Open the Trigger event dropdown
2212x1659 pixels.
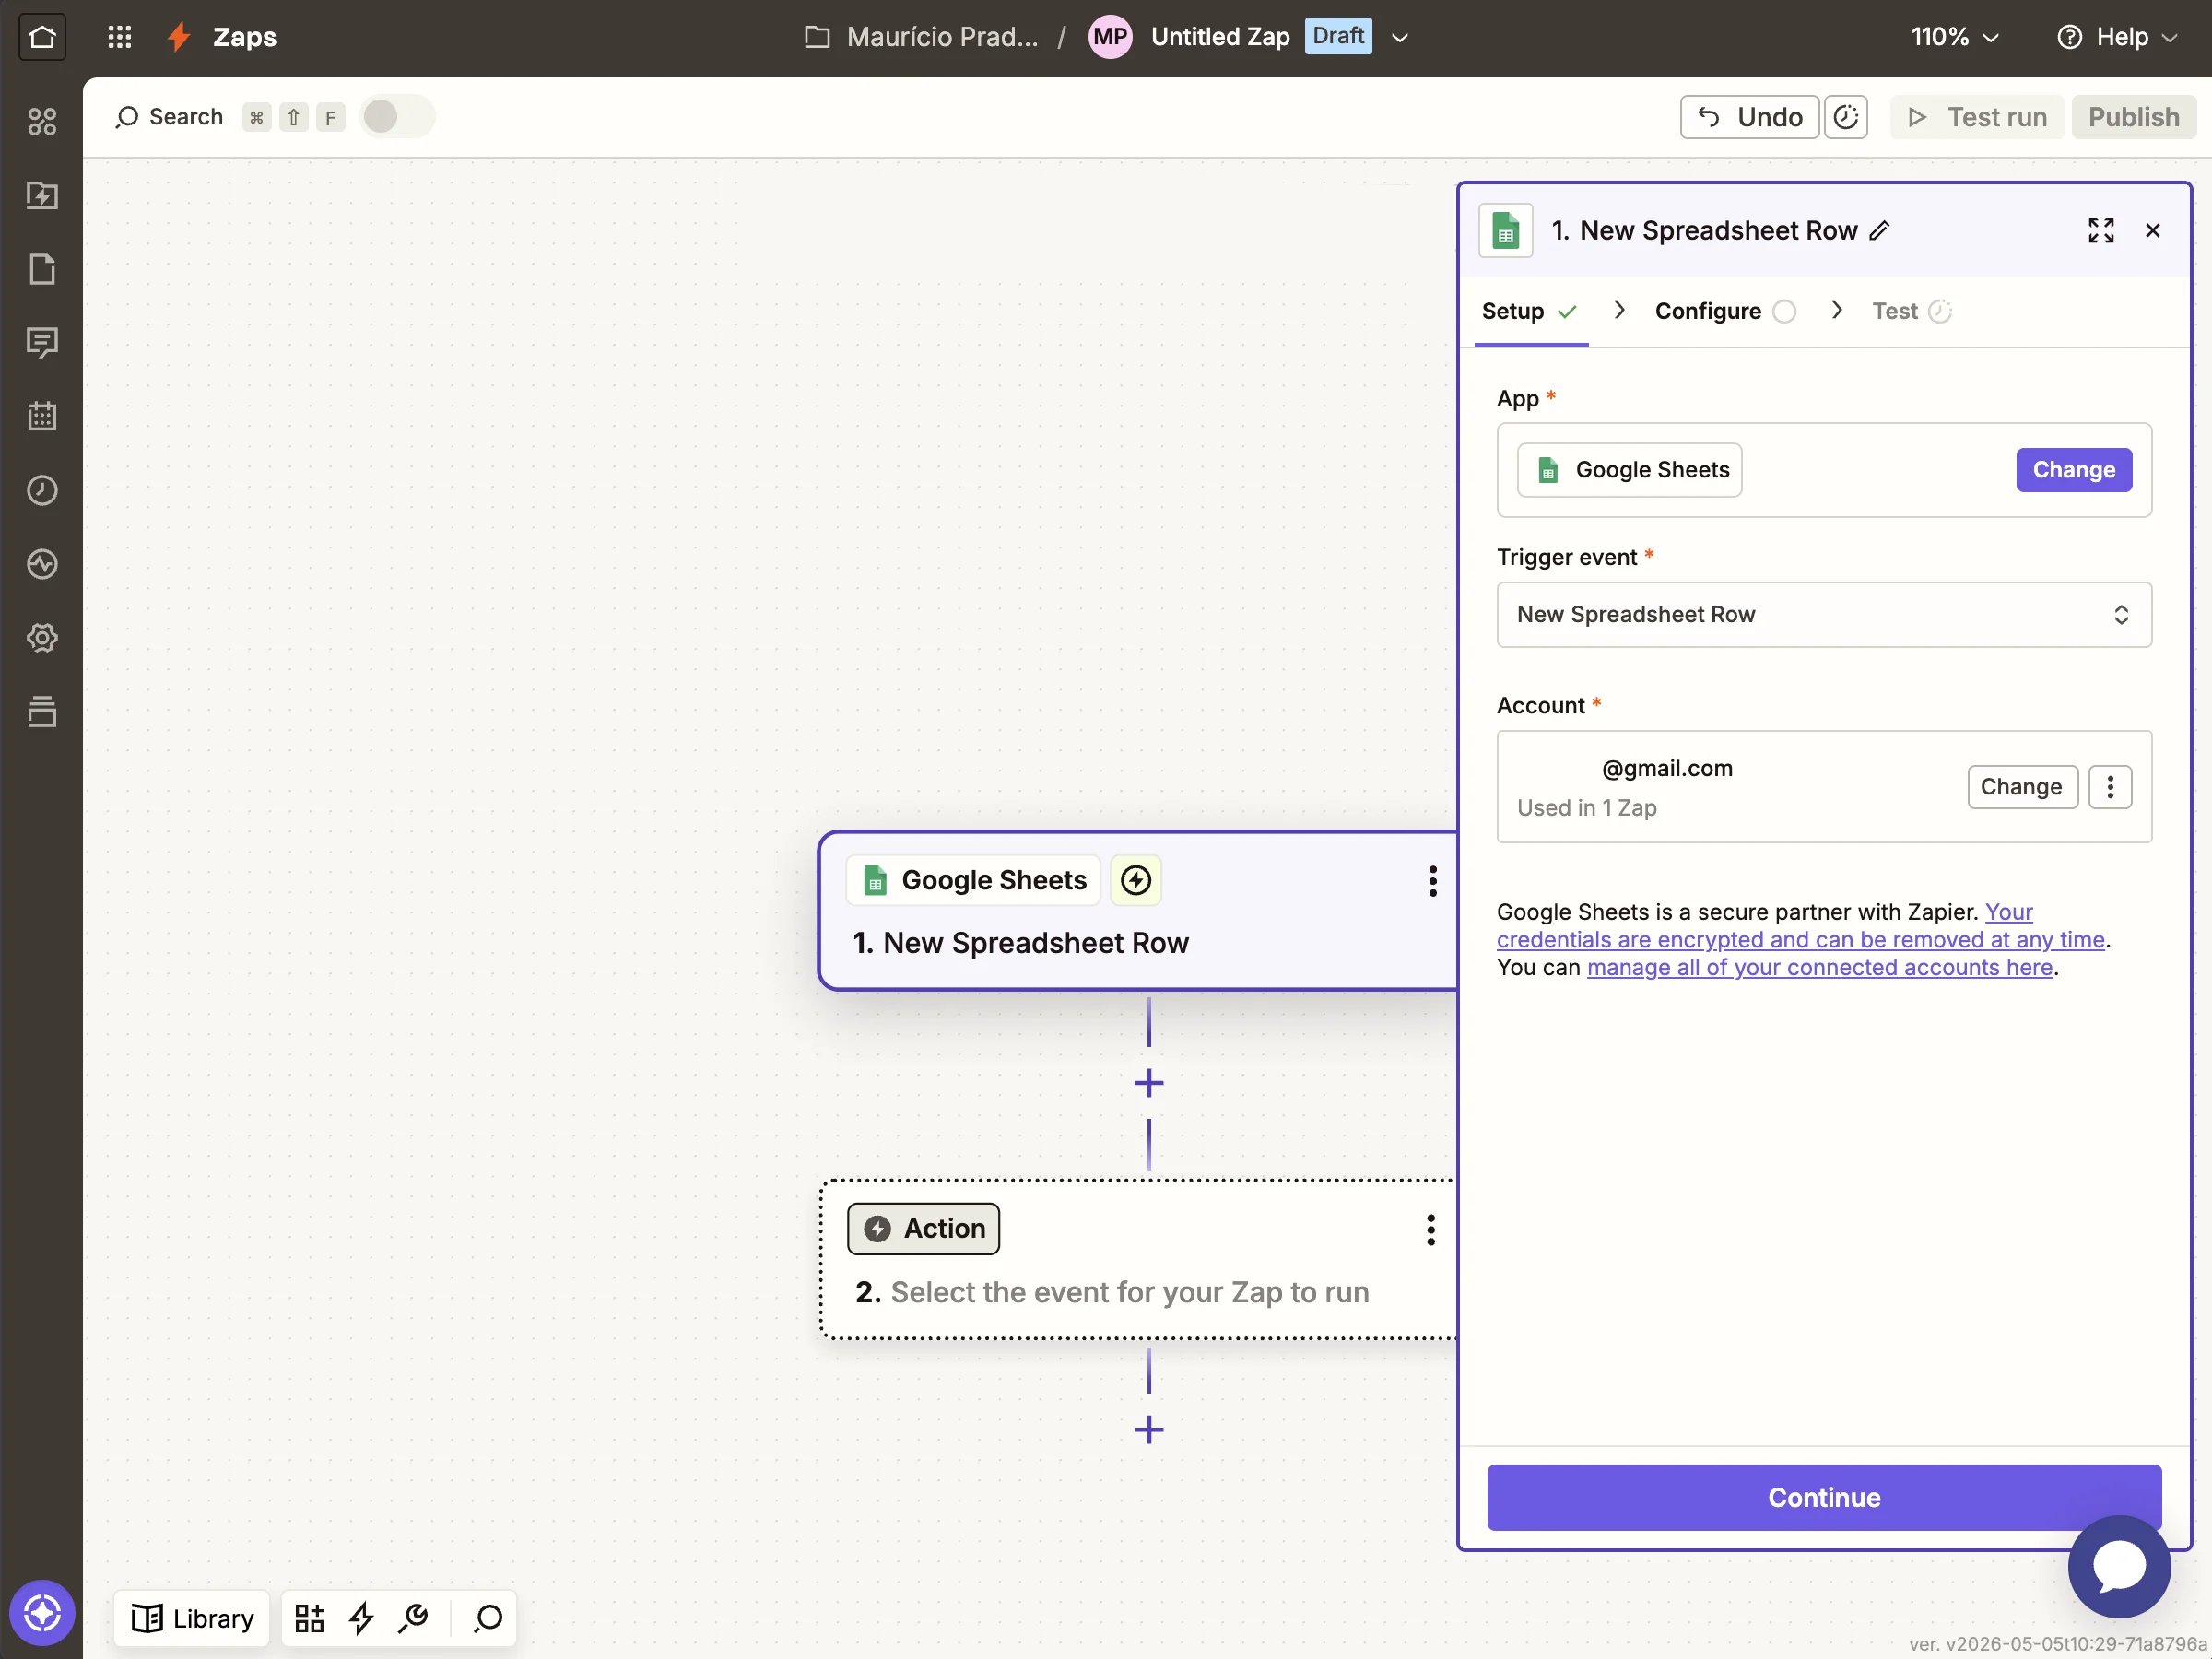1823,614
